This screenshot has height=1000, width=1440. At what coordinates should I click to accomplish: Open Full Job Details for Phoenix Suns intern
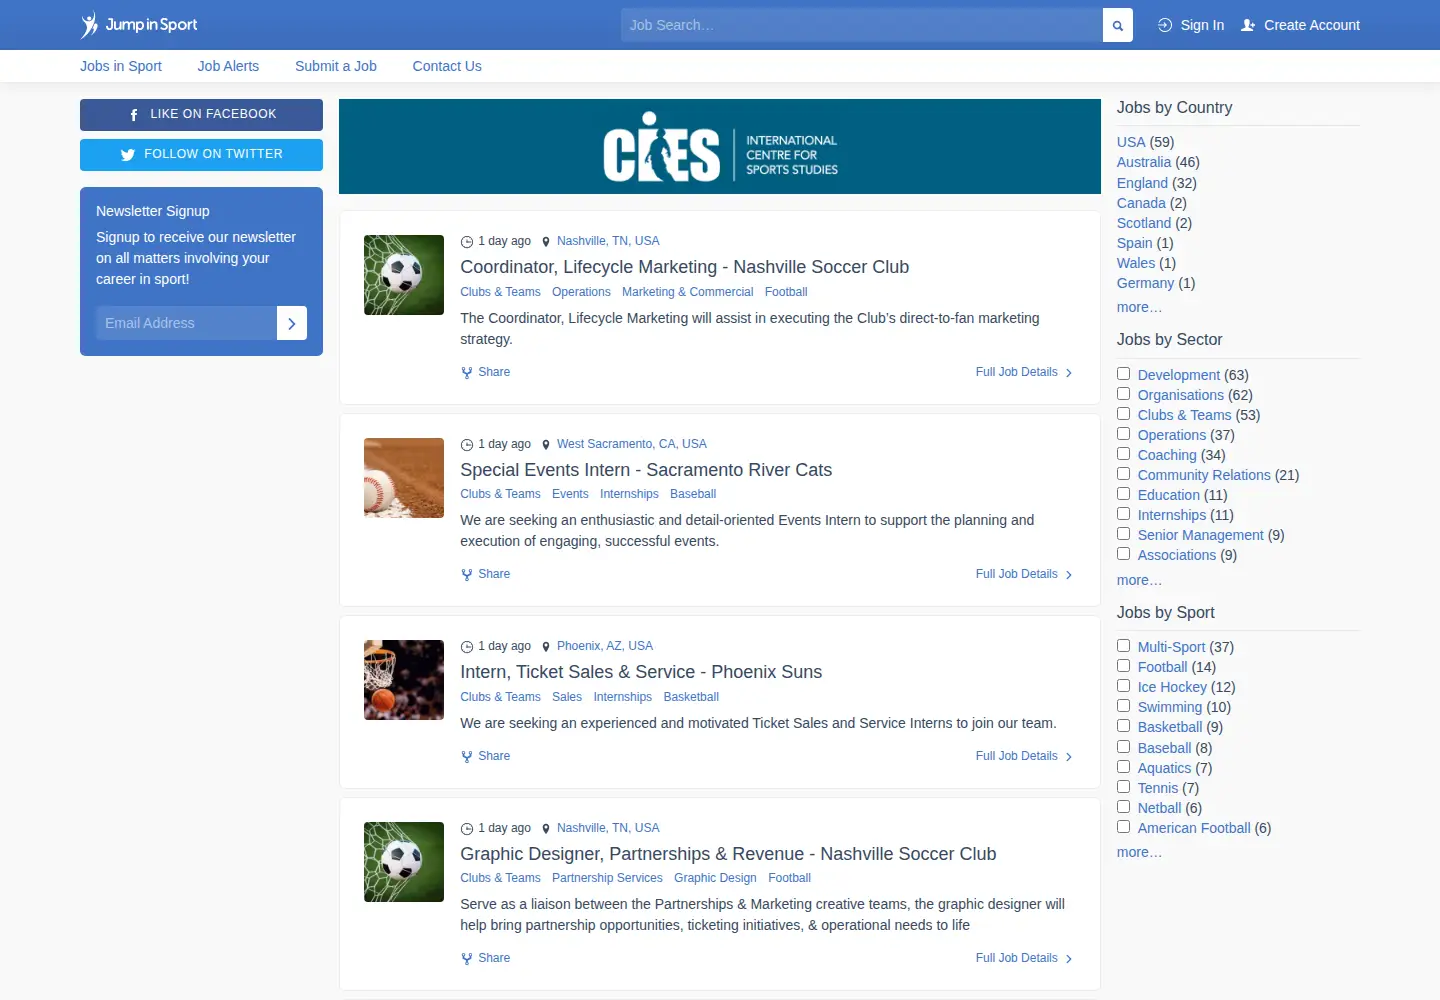coord(1024,756)
